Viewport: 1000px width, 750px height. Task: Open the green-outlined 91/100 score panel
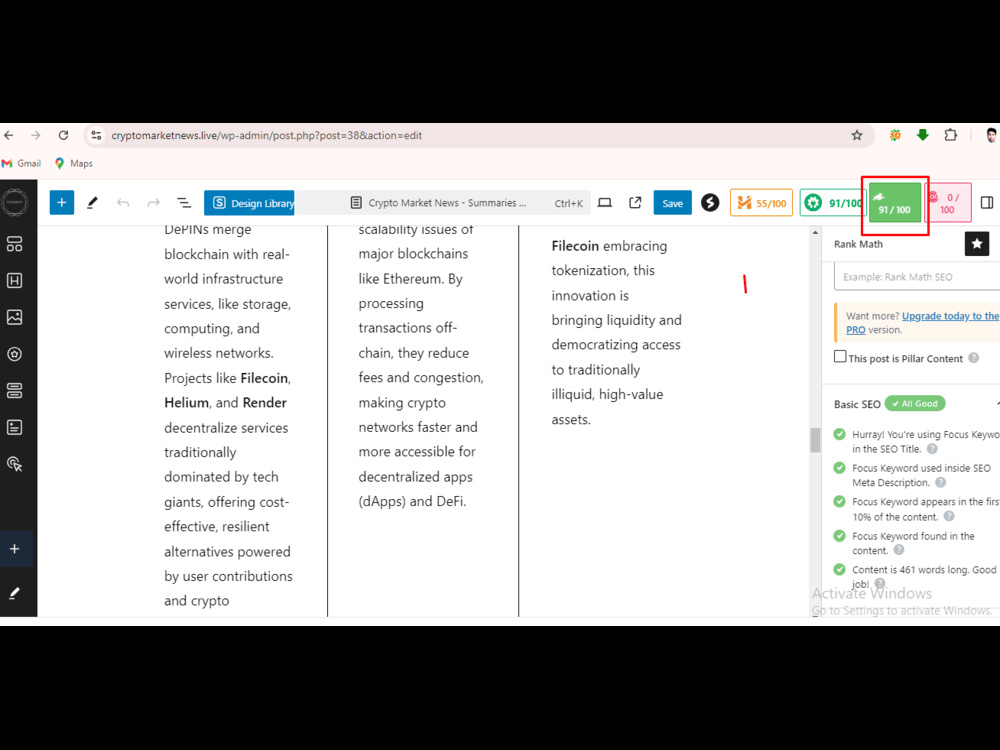[831, 203]
